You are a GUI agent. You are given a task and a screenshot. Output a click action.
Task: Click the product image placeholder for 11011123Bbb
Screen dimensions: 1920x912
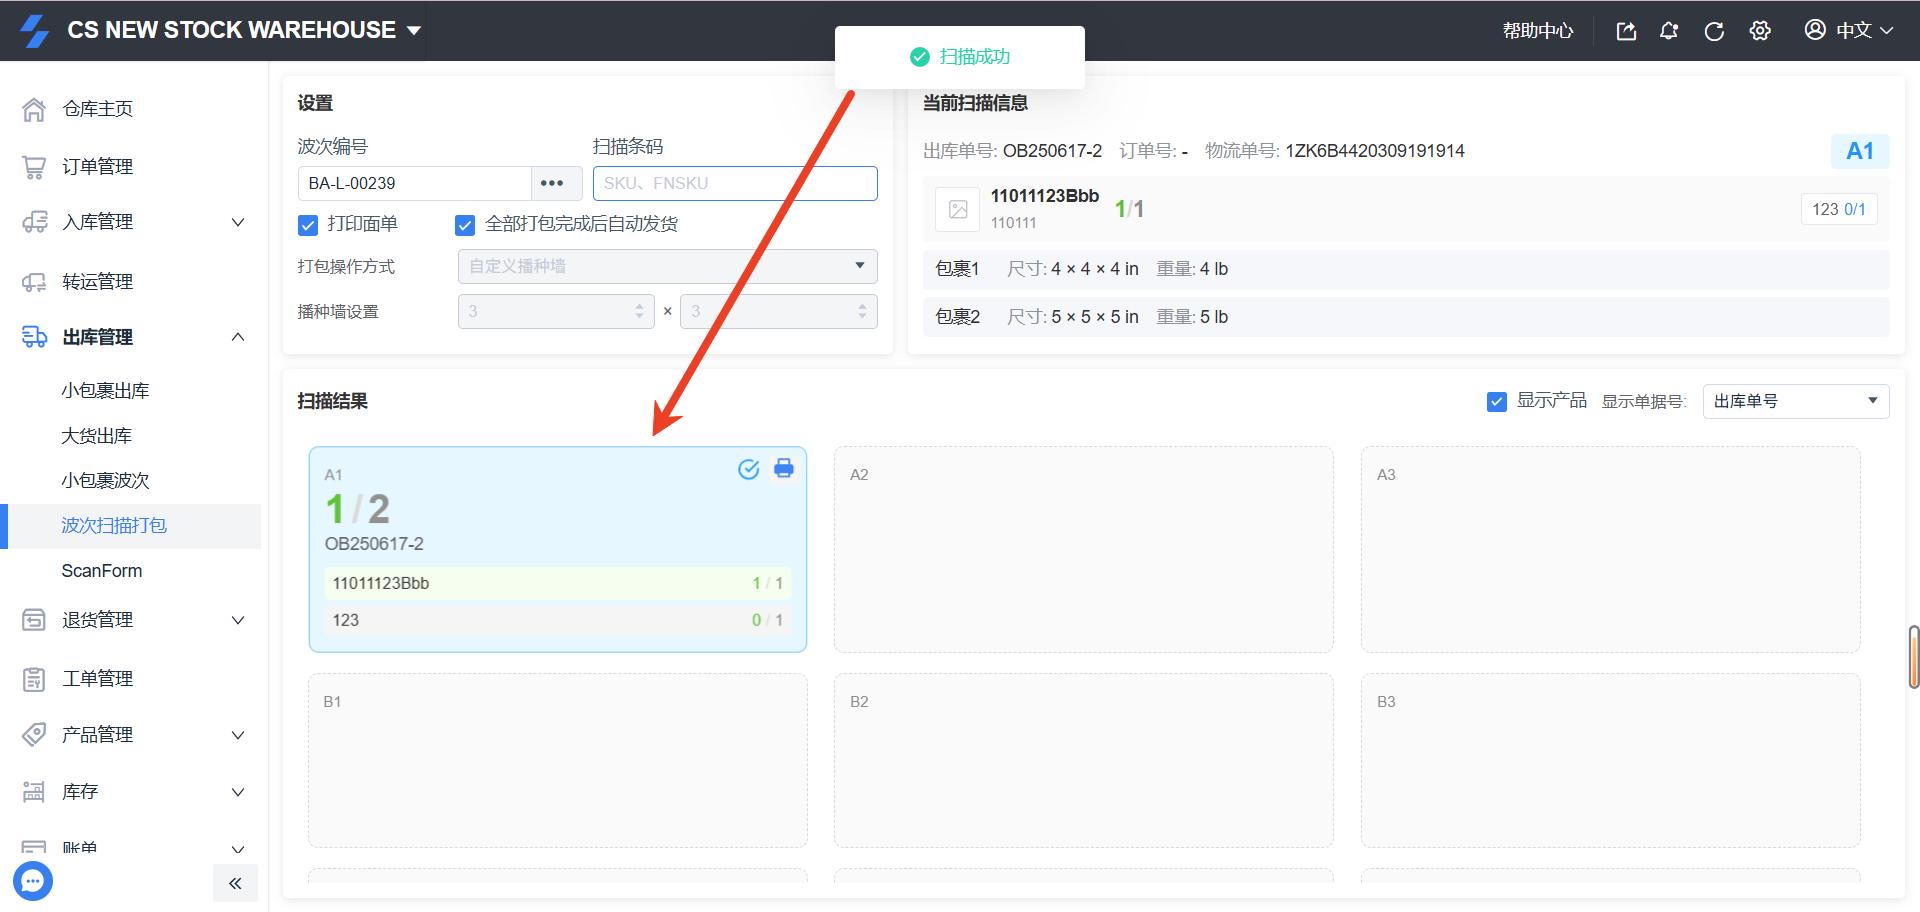point(957,209)
